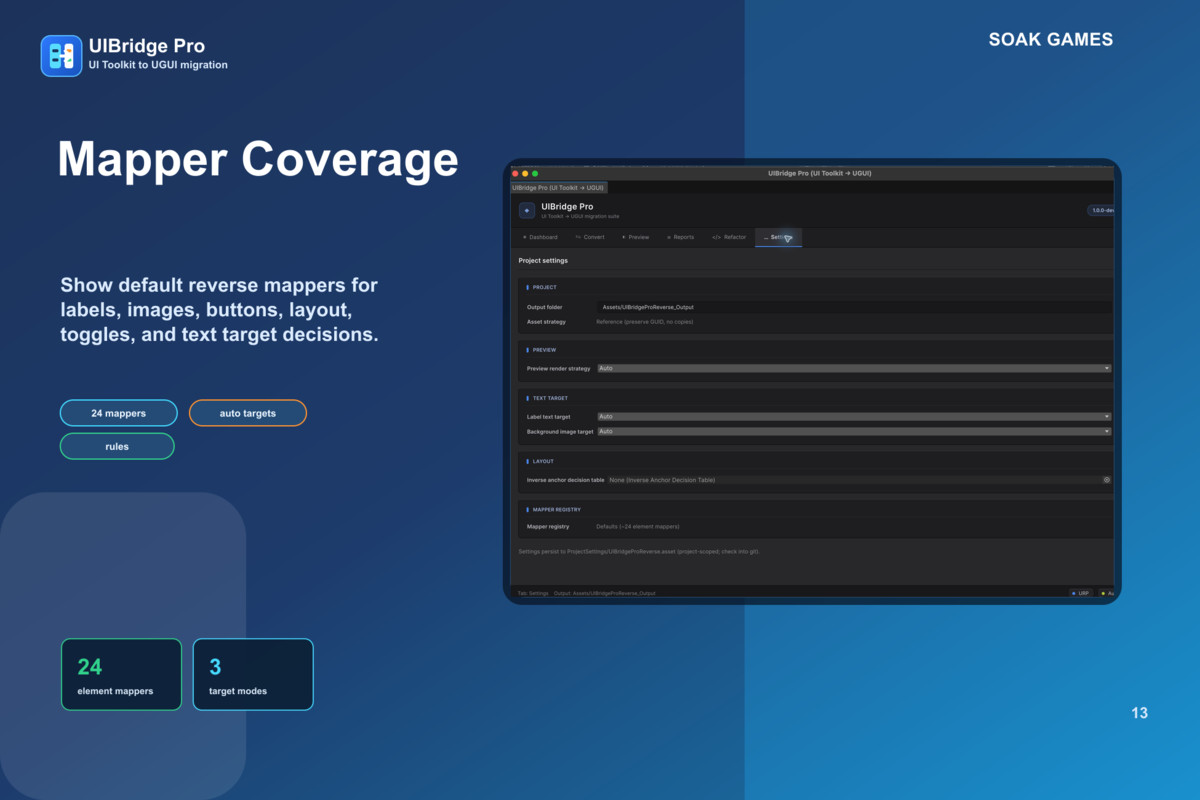Click the 'PREVIEW' section header
Image resolution: width=1200 pixels, height=800 pixels.
(x=544, y=350)
